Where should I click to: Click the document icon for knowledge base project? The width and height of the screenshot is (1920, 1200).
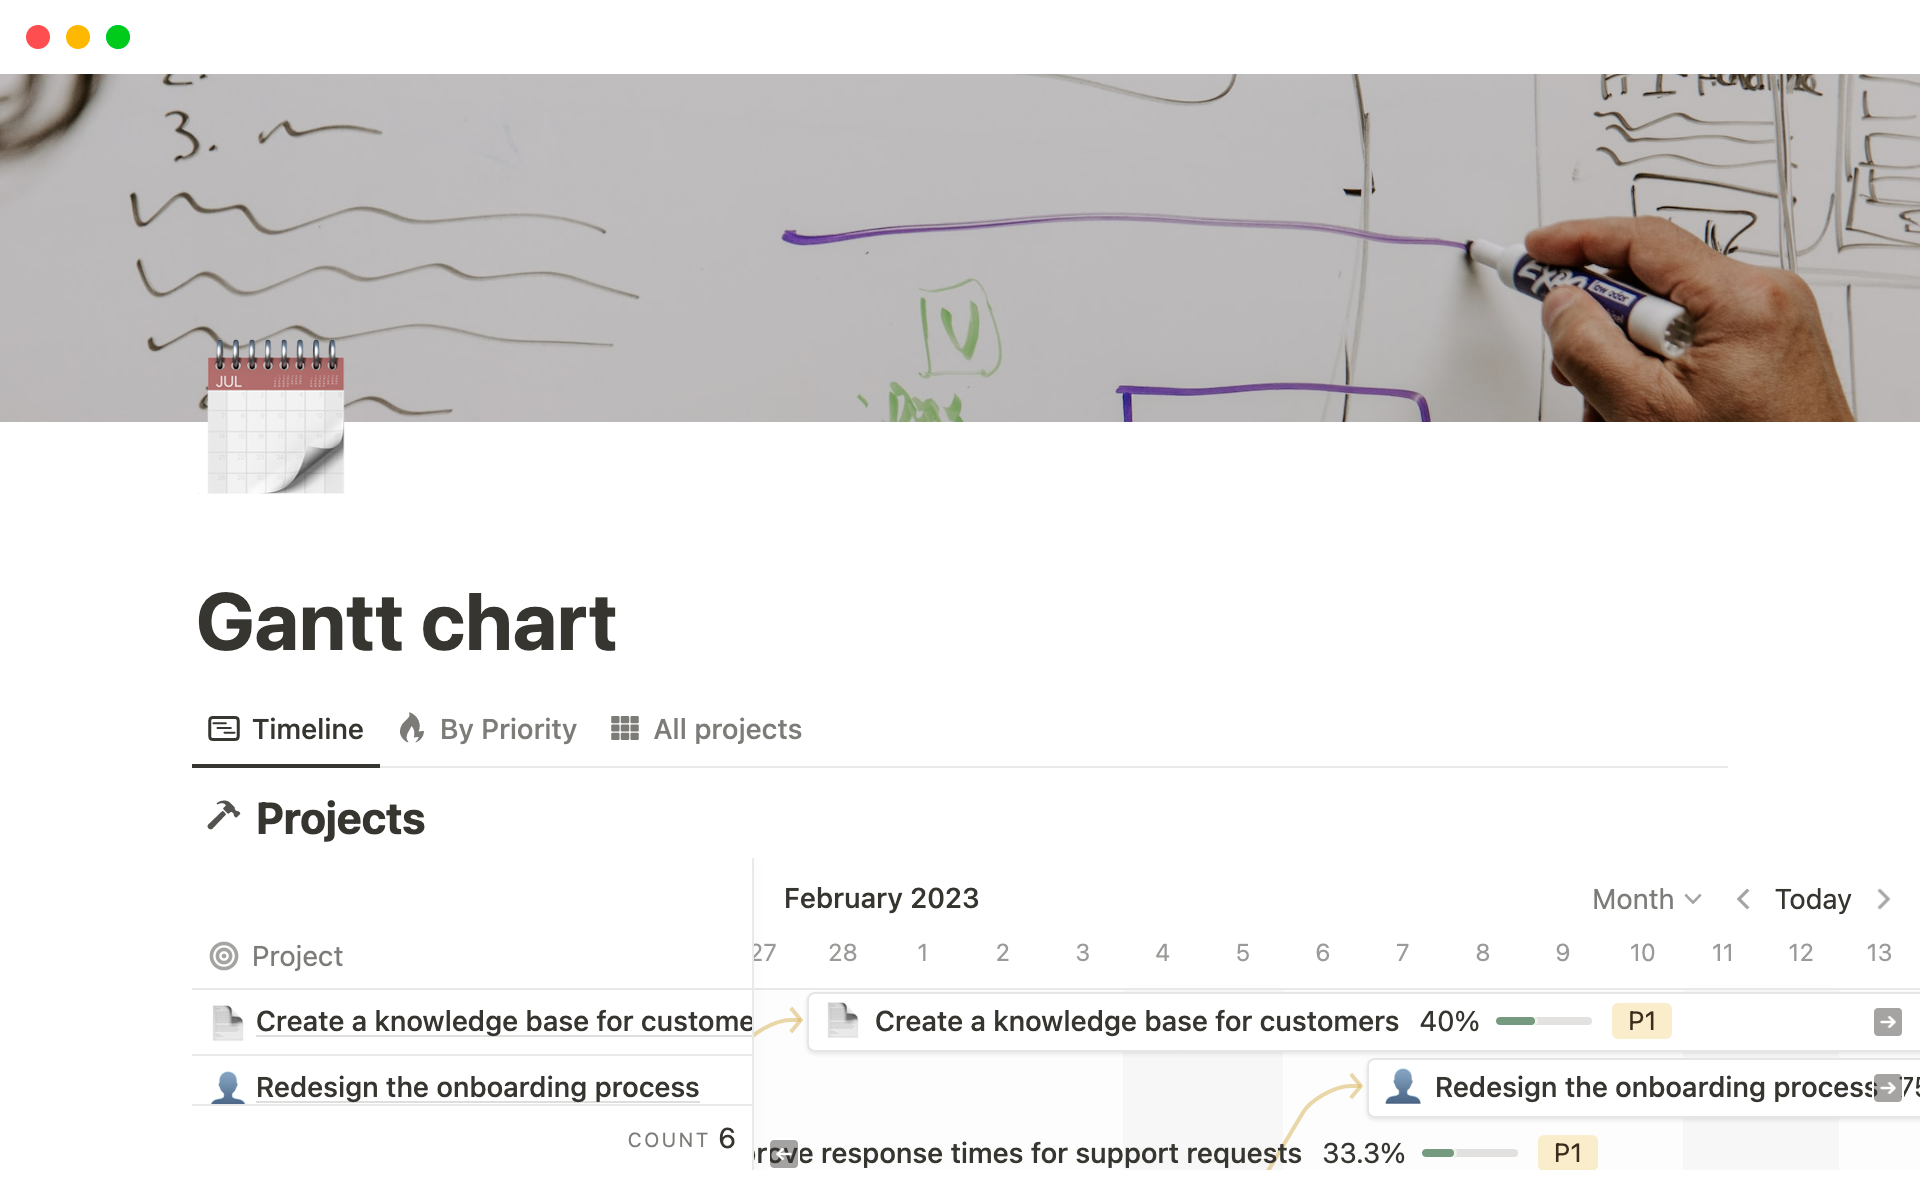pyautogui.click(x=228, y=1020)
